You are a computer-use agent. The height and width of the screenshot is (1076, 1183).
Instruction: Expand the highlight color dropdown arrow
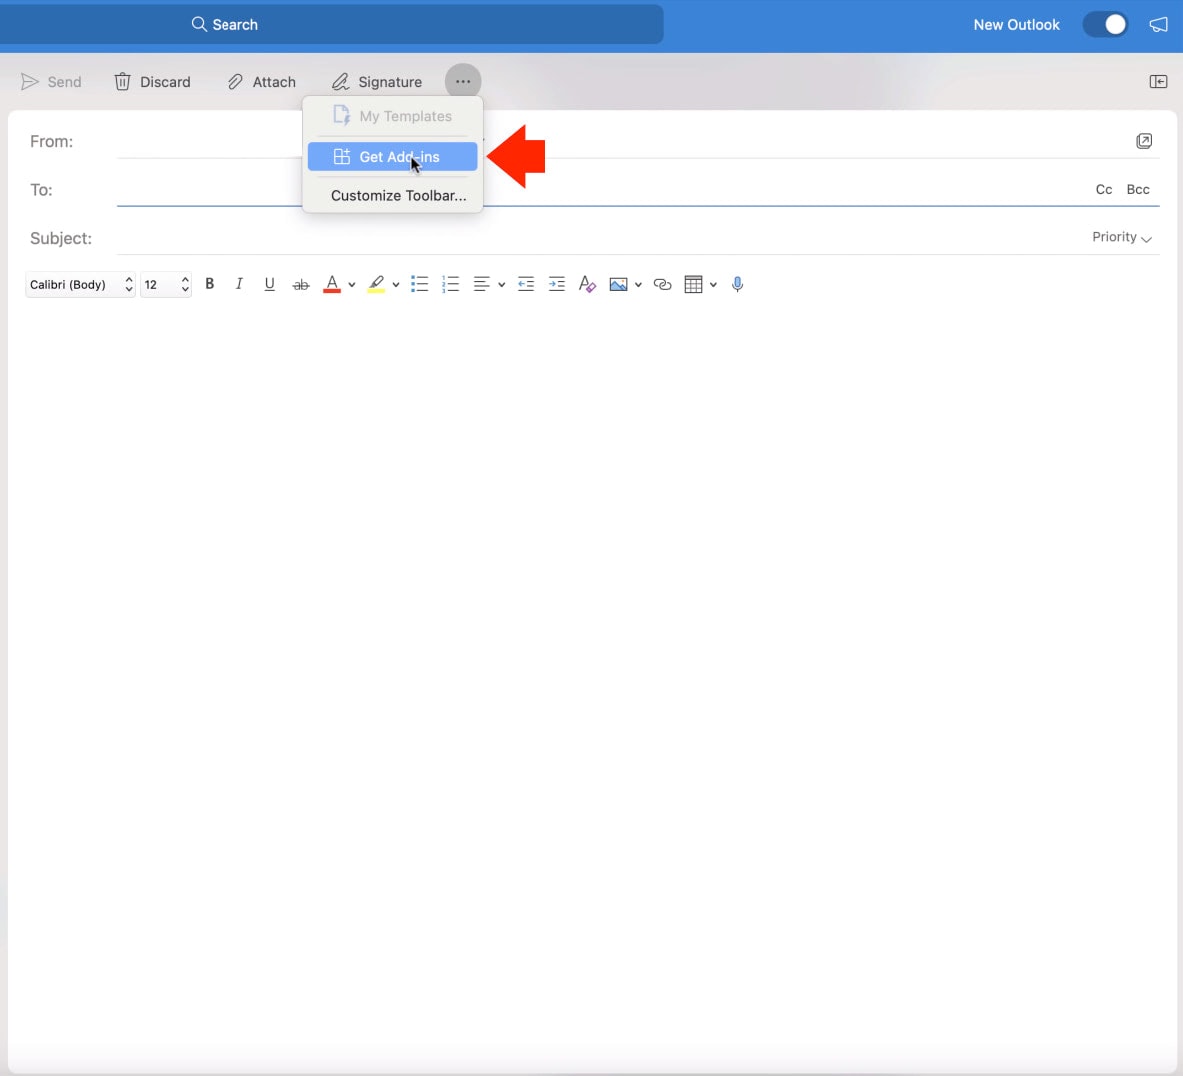point(395,285)
